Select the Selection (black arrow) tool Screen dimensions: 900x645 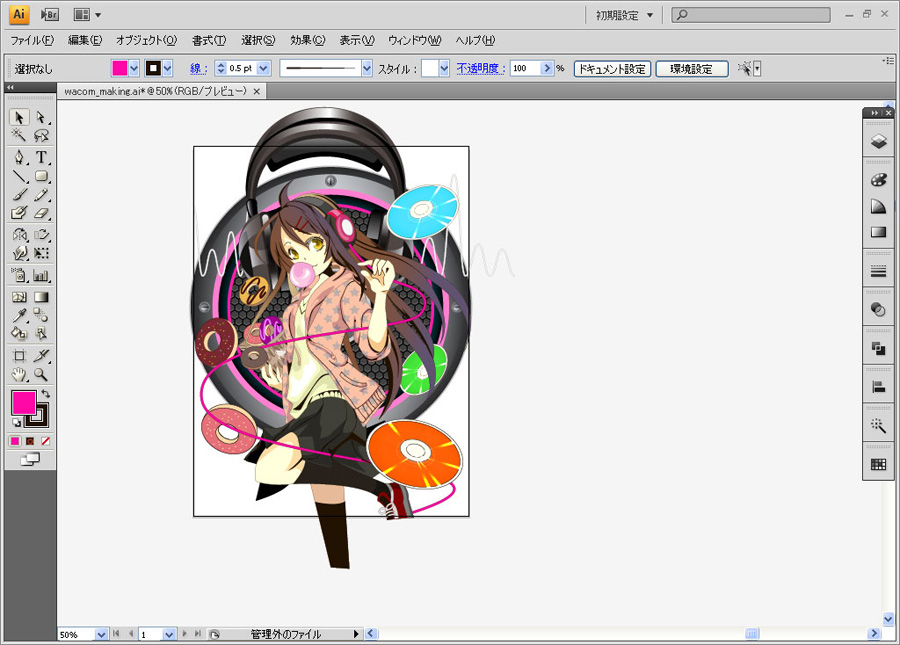19,118
